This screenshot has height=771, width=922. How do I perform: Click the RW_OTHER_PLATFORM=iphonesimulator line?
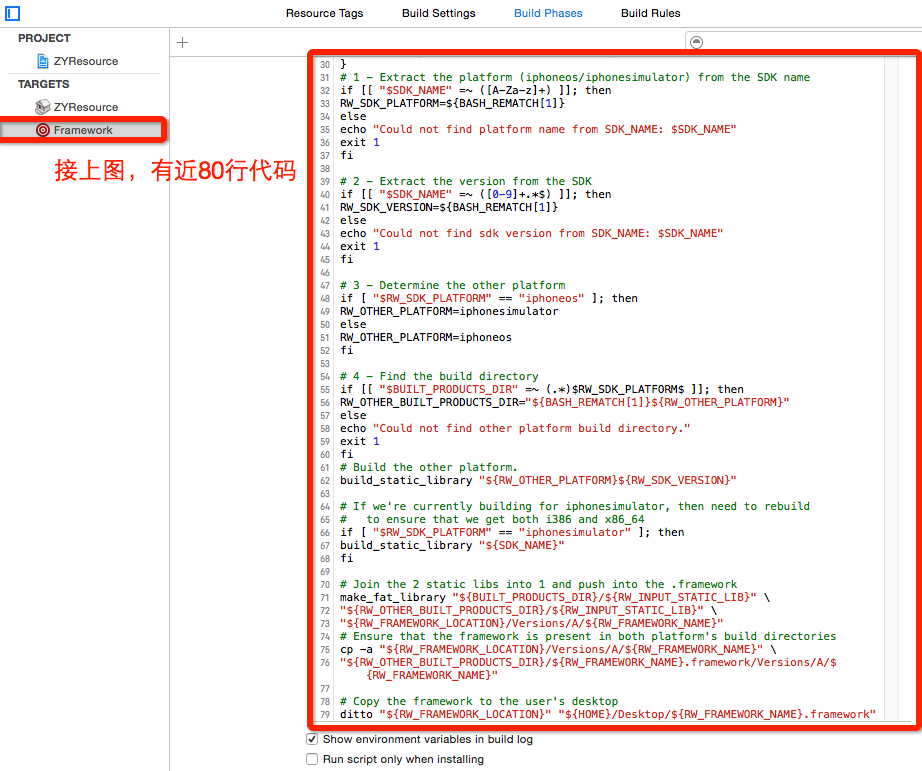coord(449,311)
